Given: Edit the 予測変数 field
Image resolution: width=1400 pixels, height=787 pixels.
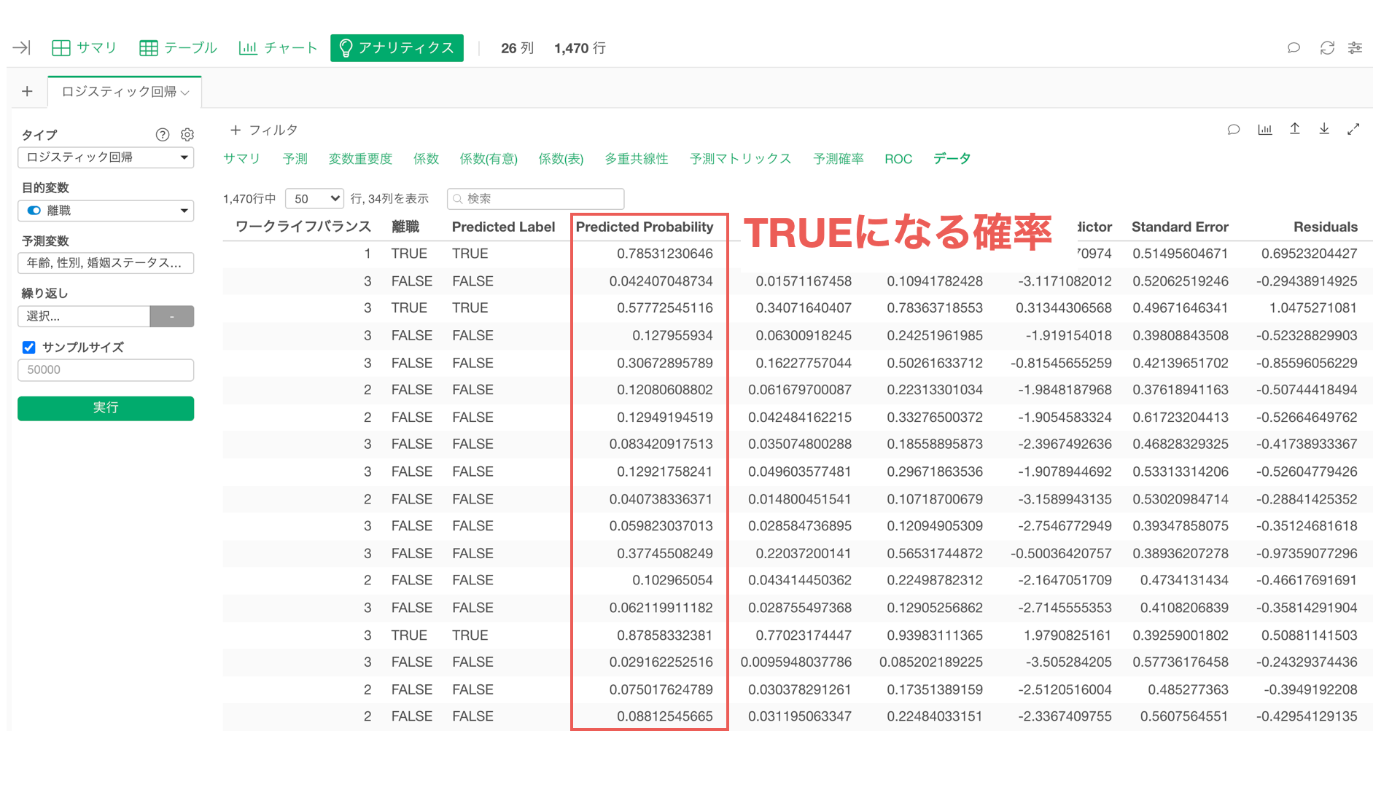Looking at the screenshot, I should (x=106, y=263).
